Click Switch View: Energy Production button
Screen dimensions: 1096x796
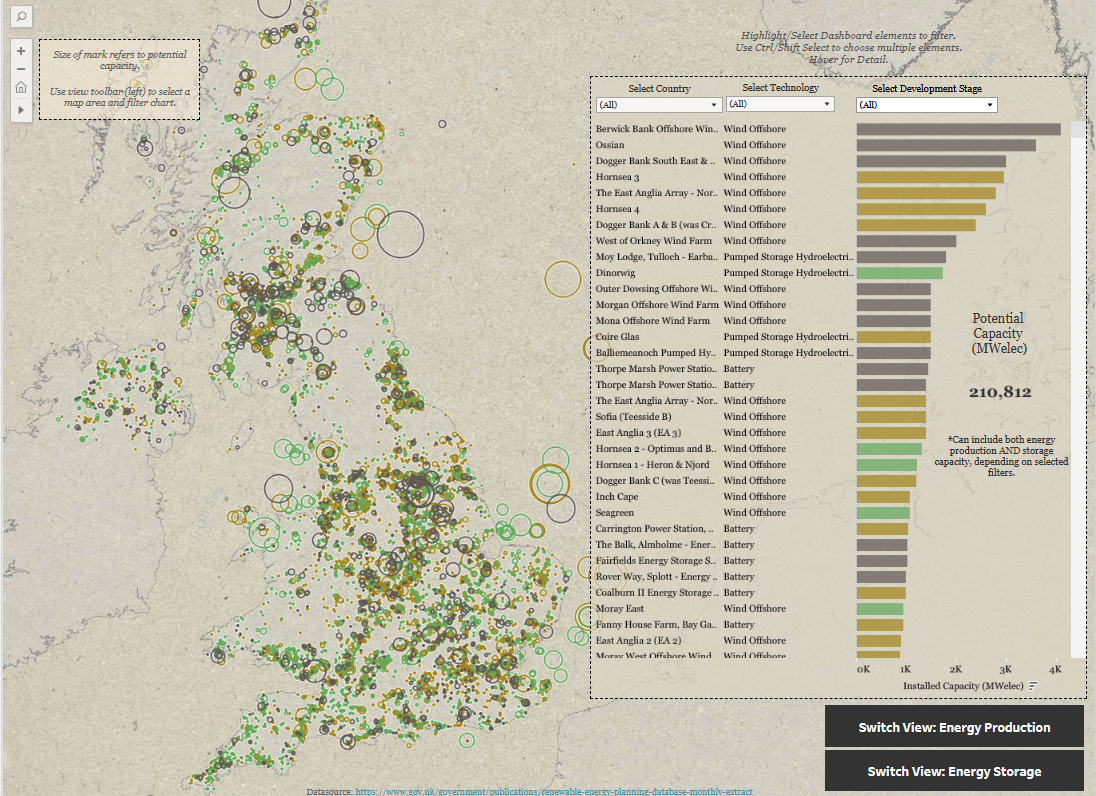(954, 727)
